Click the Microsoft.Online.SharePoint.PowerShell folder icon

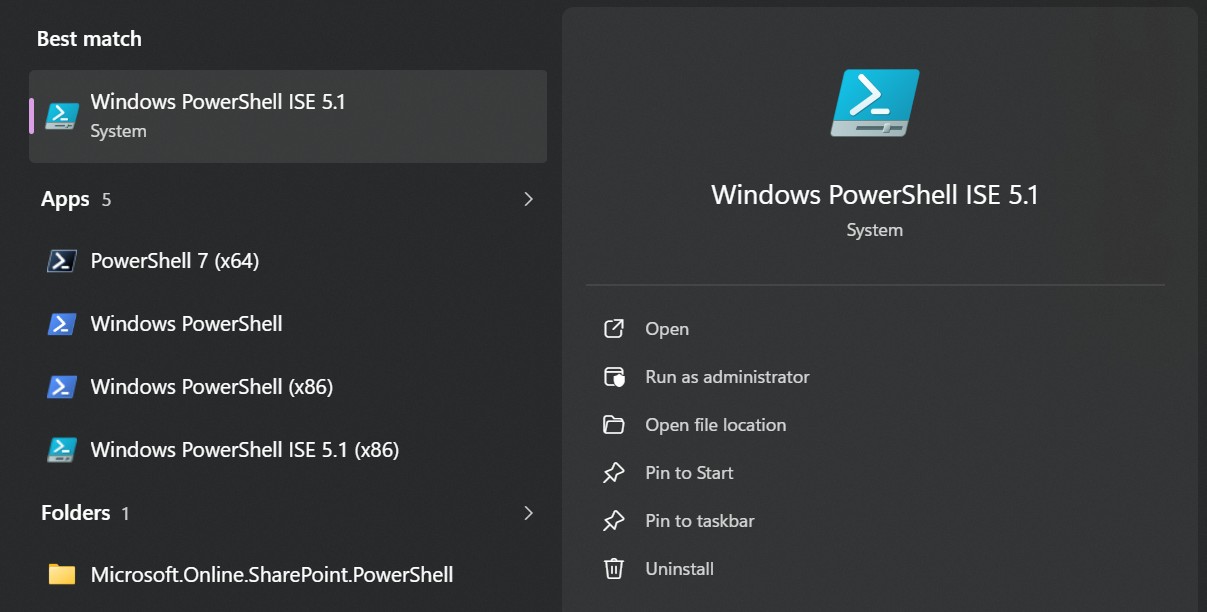click(62, 574)
